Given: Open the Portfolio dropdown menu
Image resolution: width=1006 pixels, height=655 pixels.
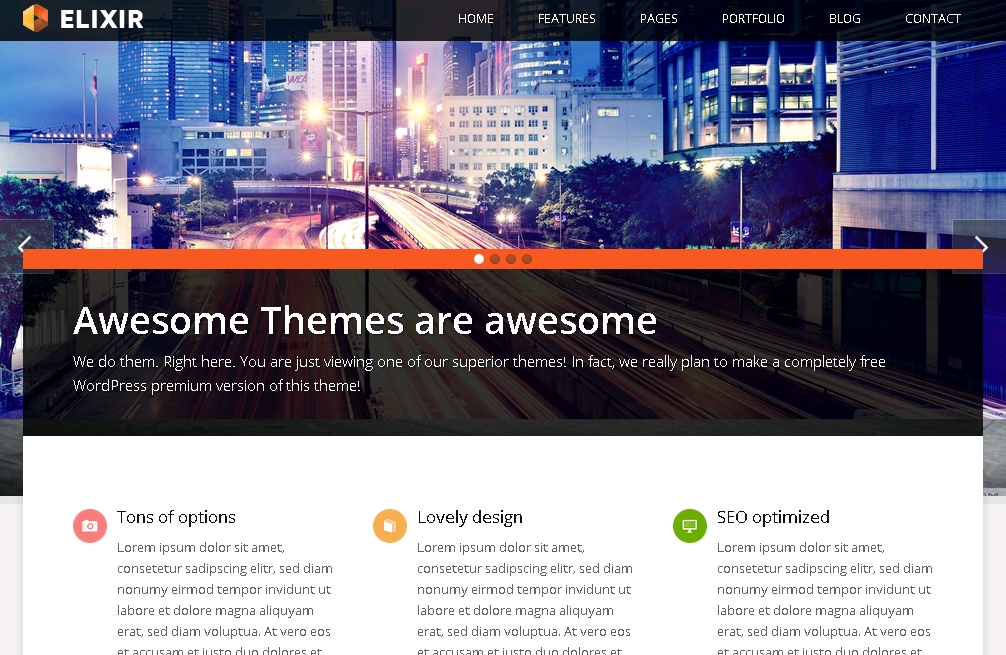Looking at the screenshot, I should 753,19.
